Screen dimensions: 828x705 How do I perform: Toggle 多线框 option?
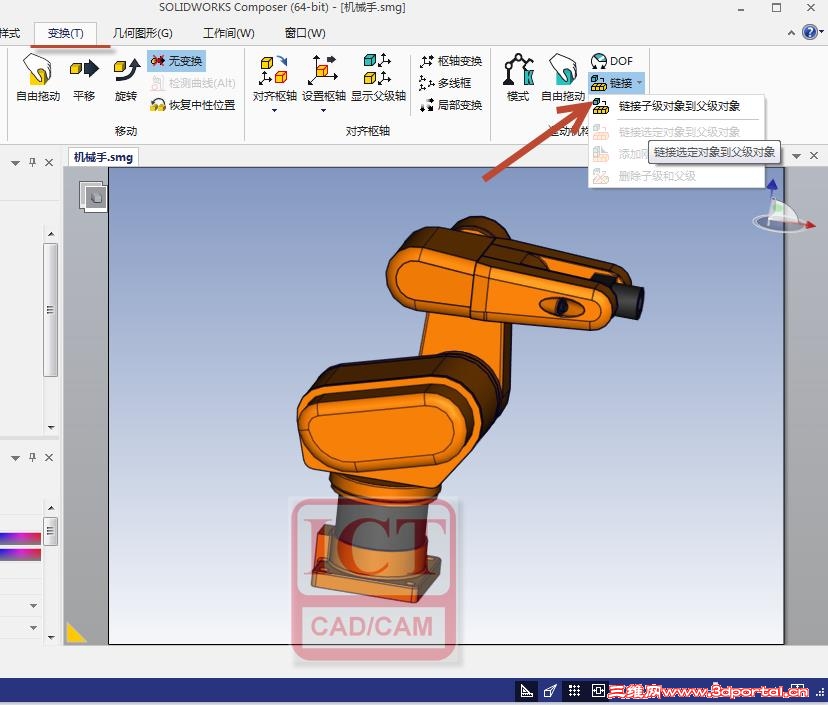tap(445, 83)
